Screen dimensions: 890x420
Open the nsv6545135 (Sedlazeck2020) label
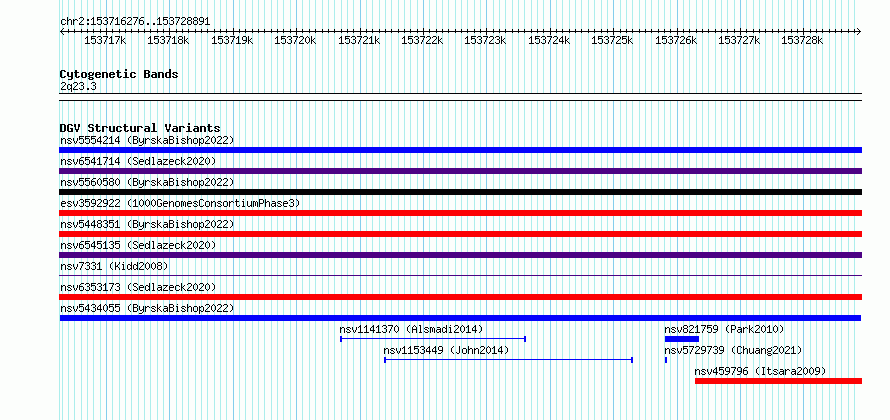point(138,245)
